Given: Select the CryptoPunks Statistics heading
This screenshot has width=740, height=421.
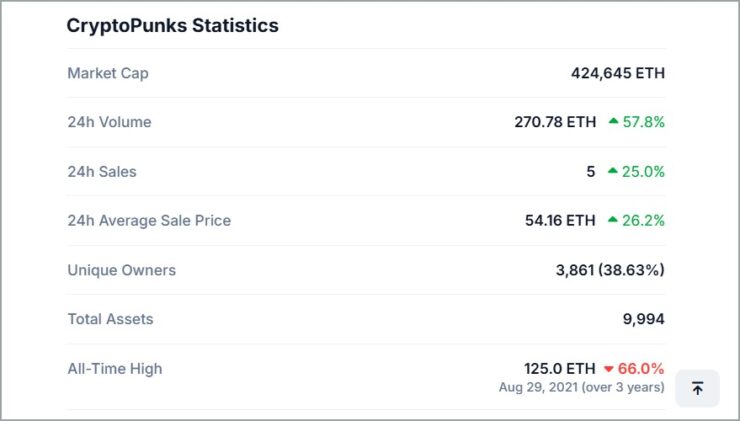Looking at the screenshot, I should (x=172, y=25).
